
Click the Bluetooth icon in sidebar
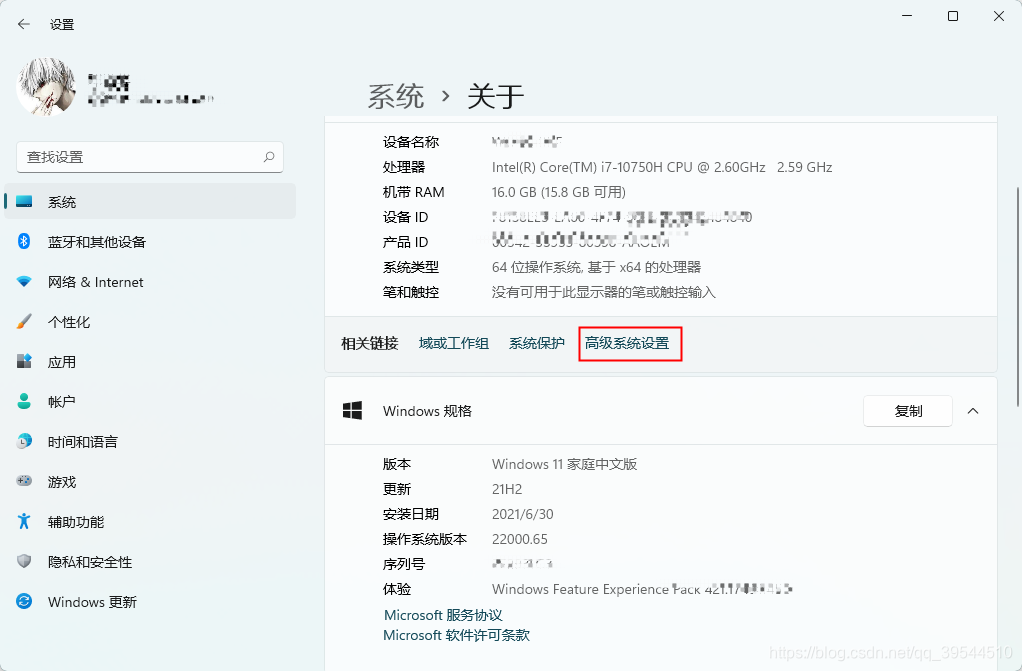pos(24,241)
